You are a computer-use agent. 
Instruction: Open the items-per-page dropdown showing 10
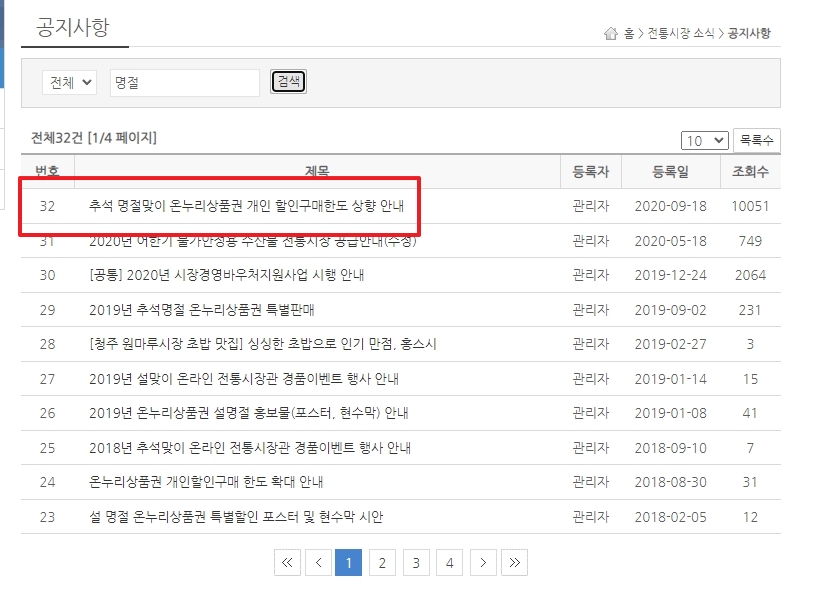[705, 140]
